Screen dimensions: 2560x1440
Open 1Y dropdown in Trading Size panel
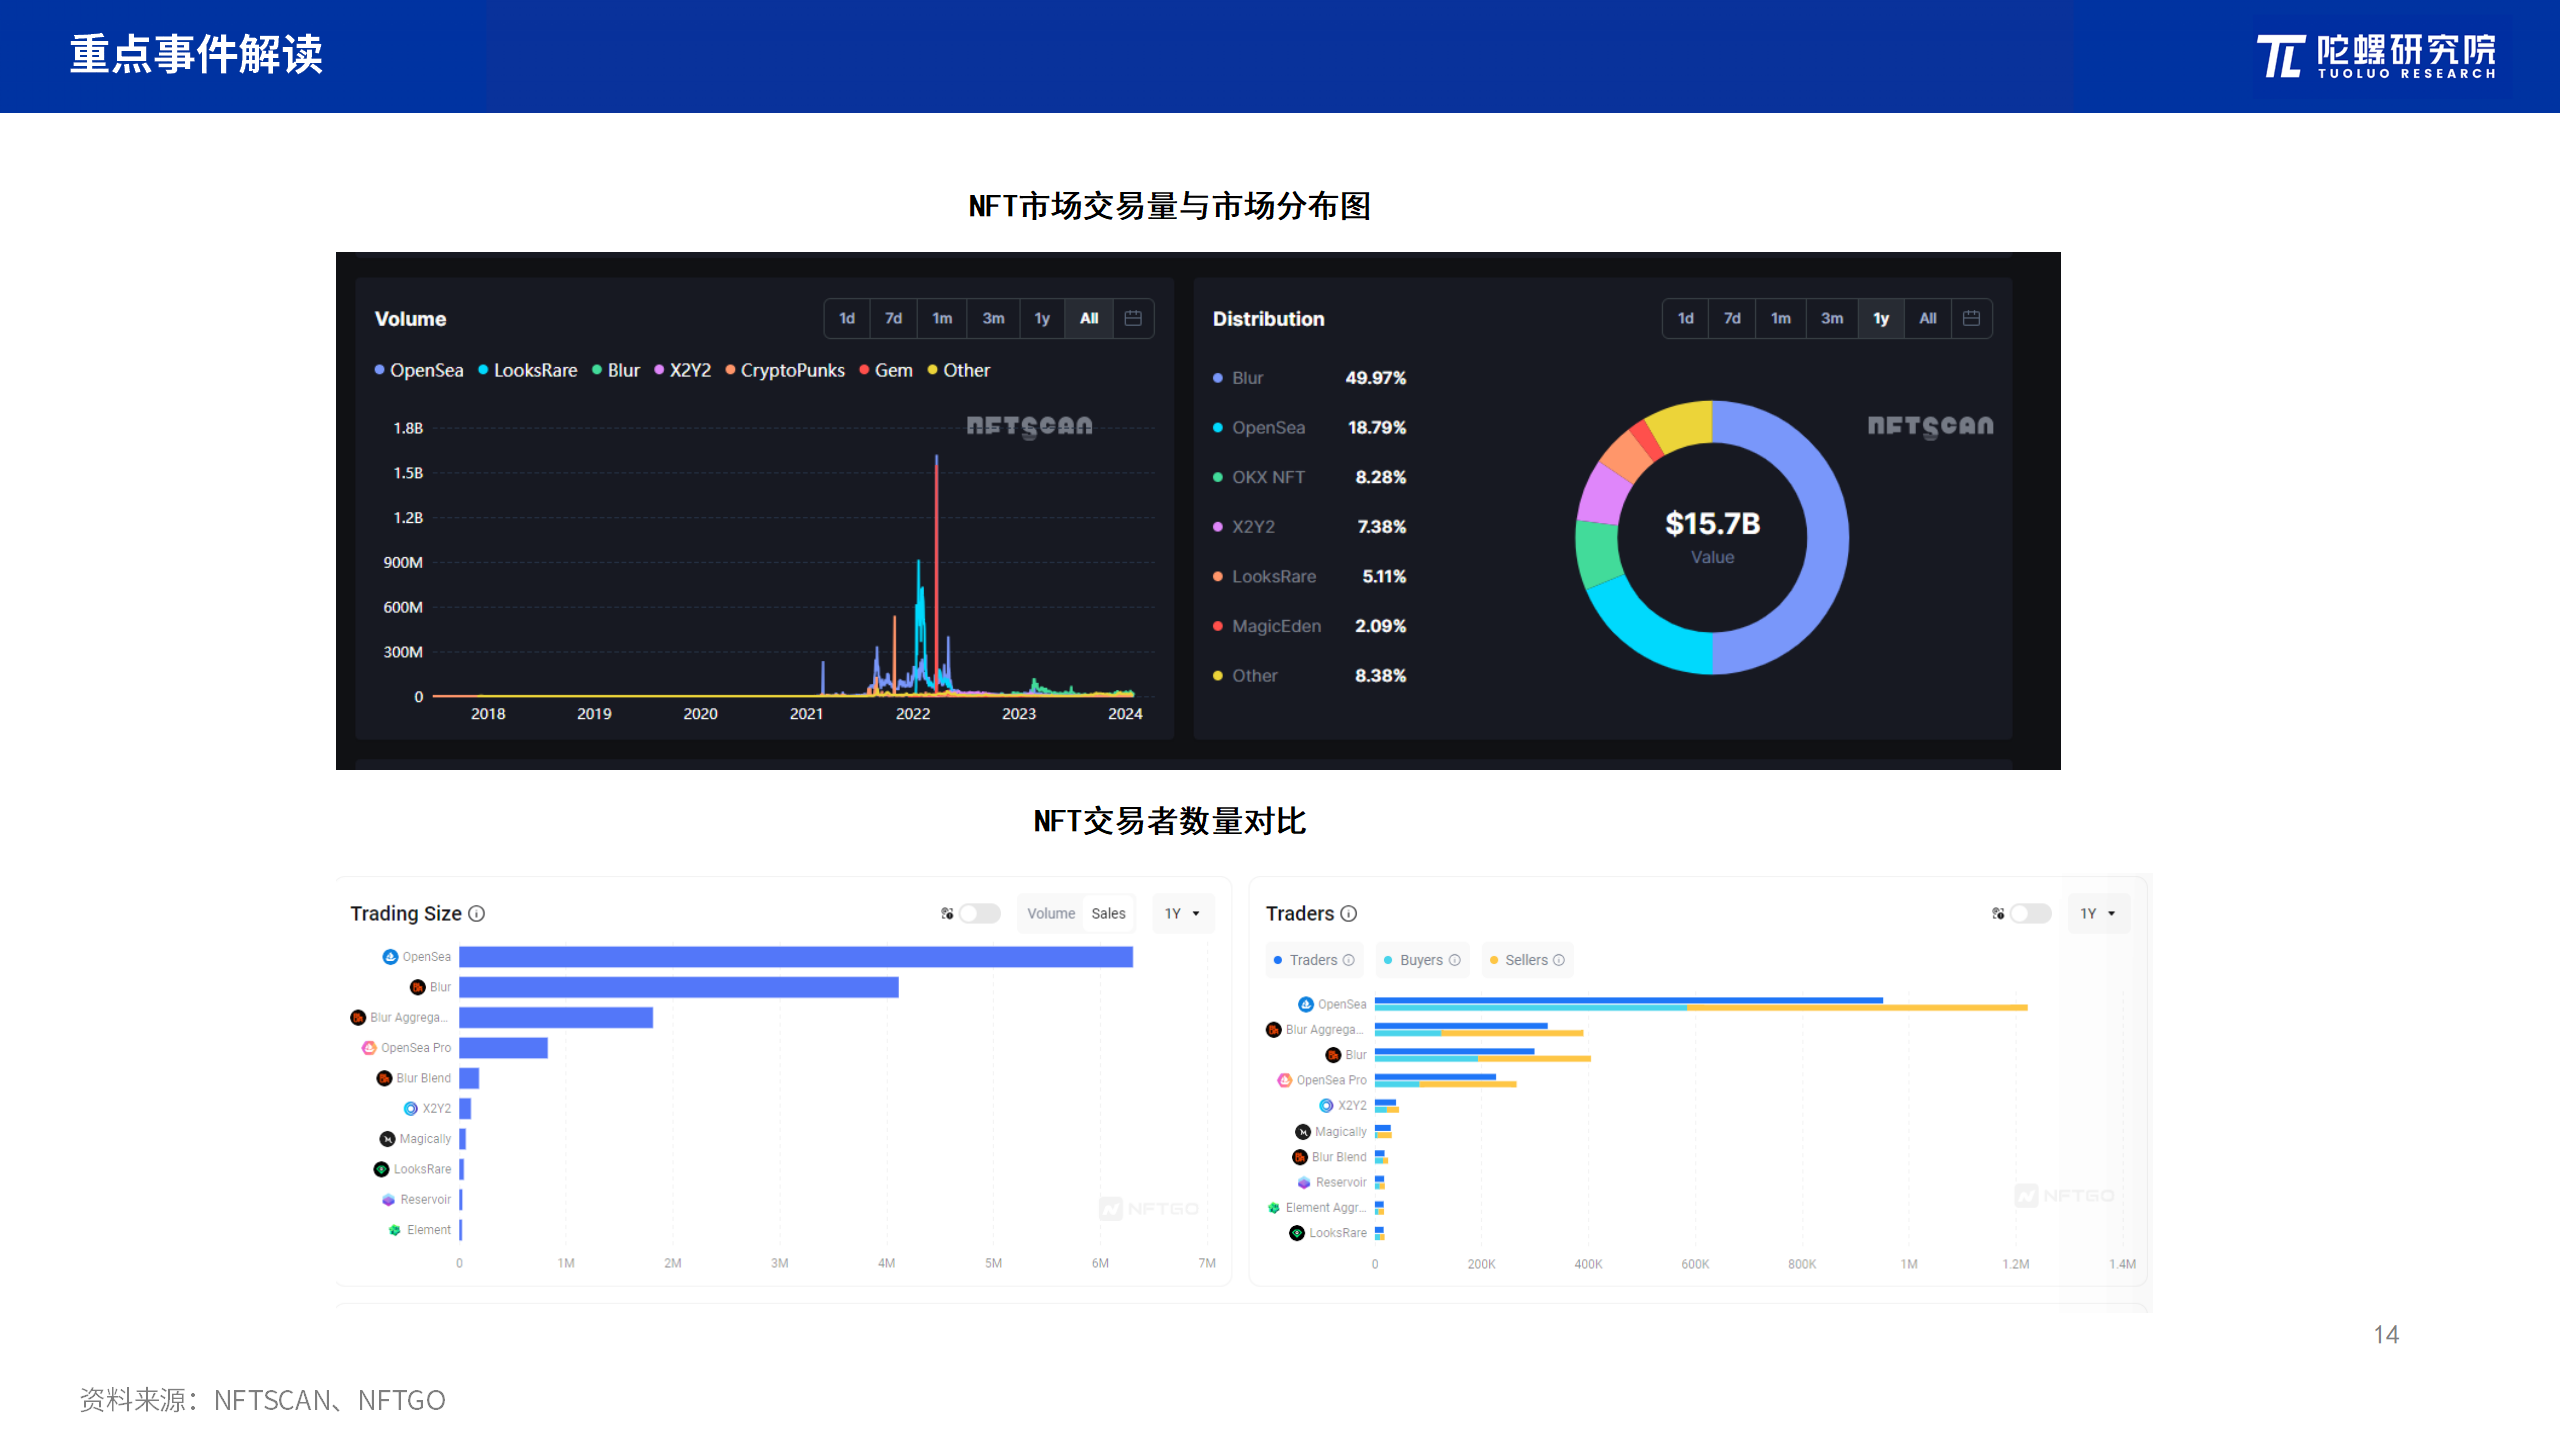coord(1183,913)
